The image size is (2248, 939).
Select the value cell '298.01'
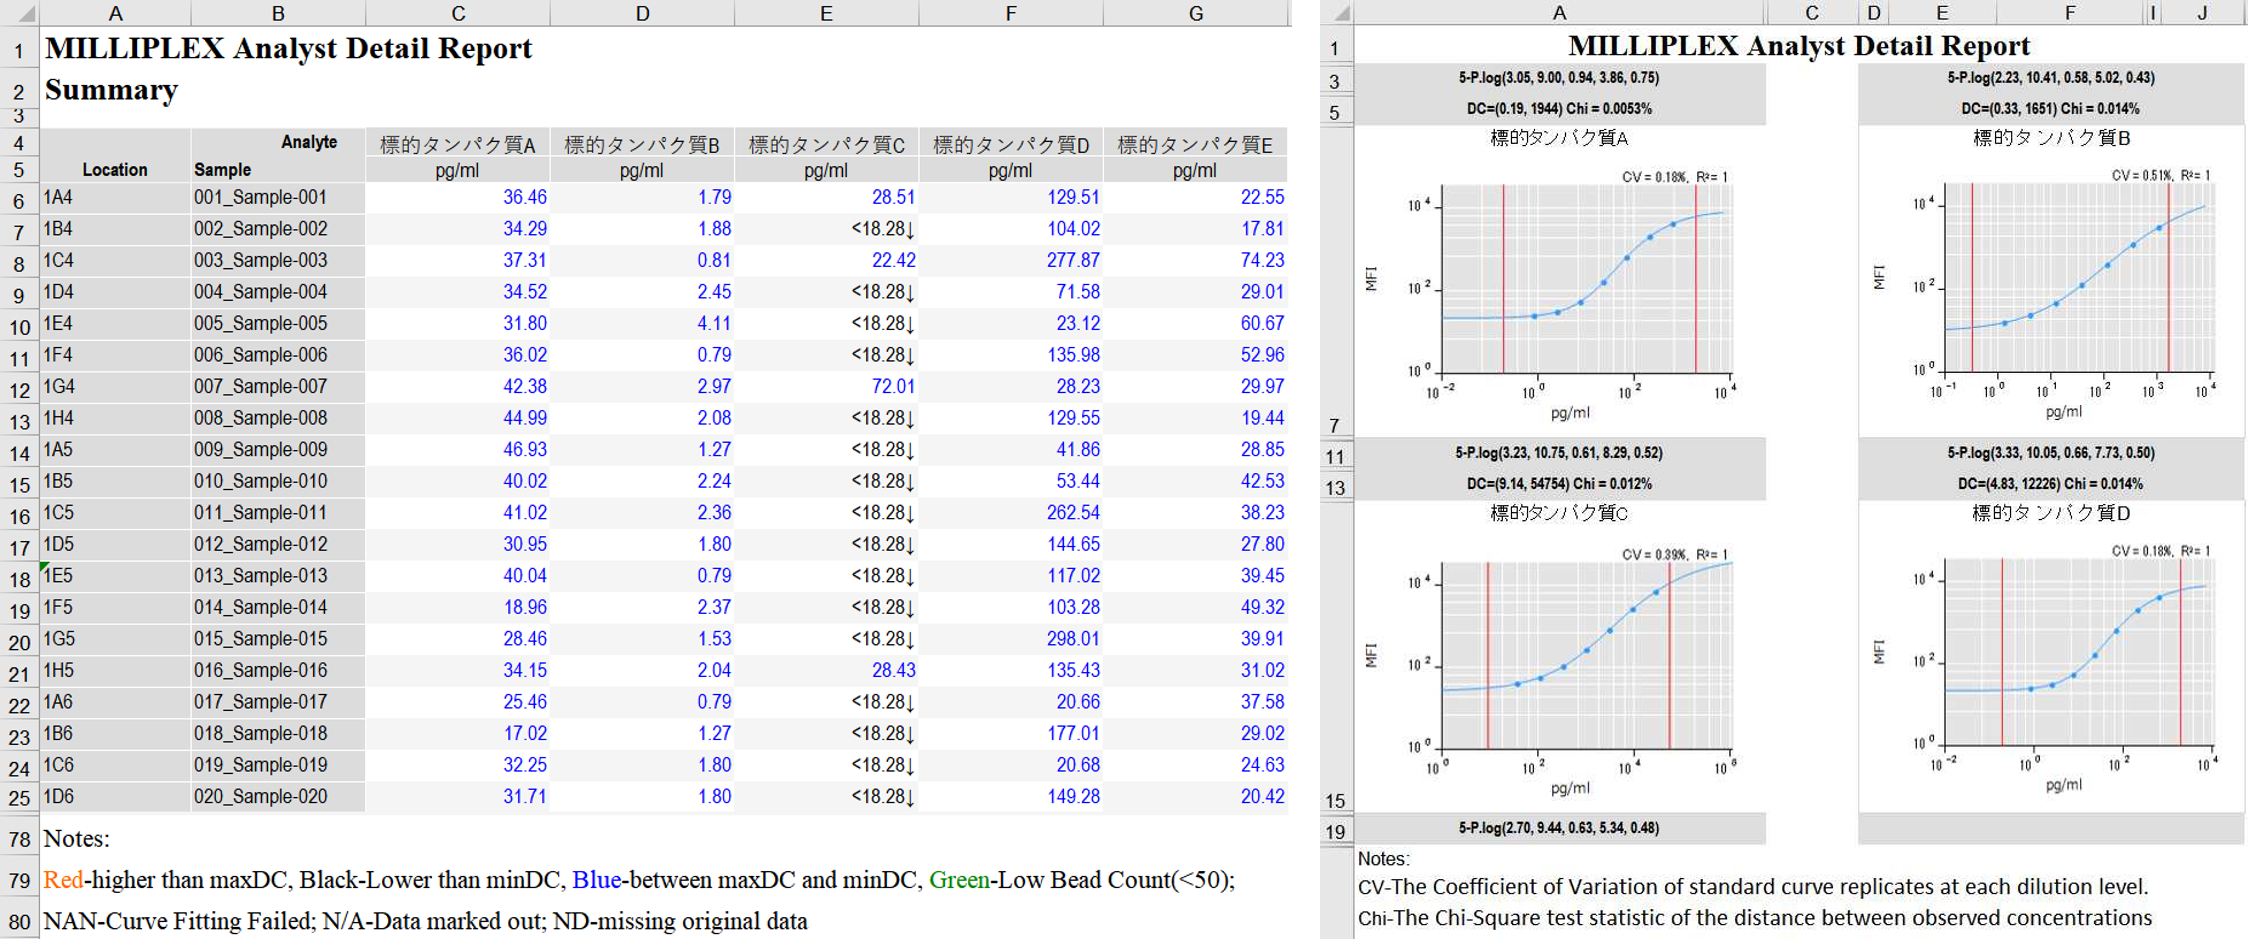[x=1011, y=638]
